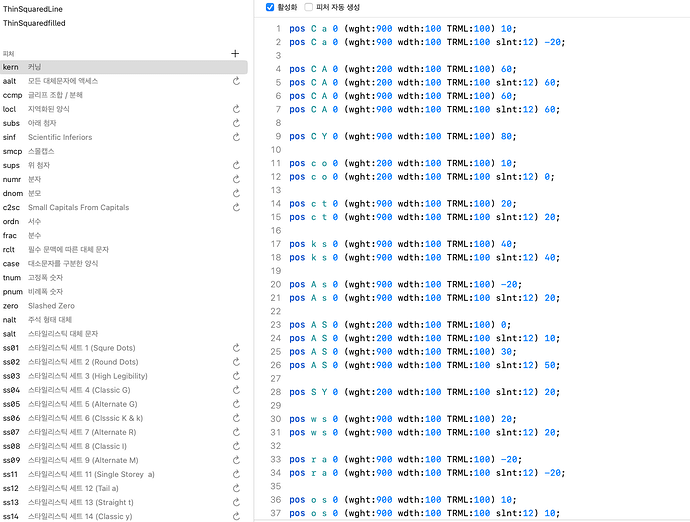Viewport: 690px width, 522px height.
Task: Click code line 9 'pos C Y' 80
Action: [x=403, y=136]
